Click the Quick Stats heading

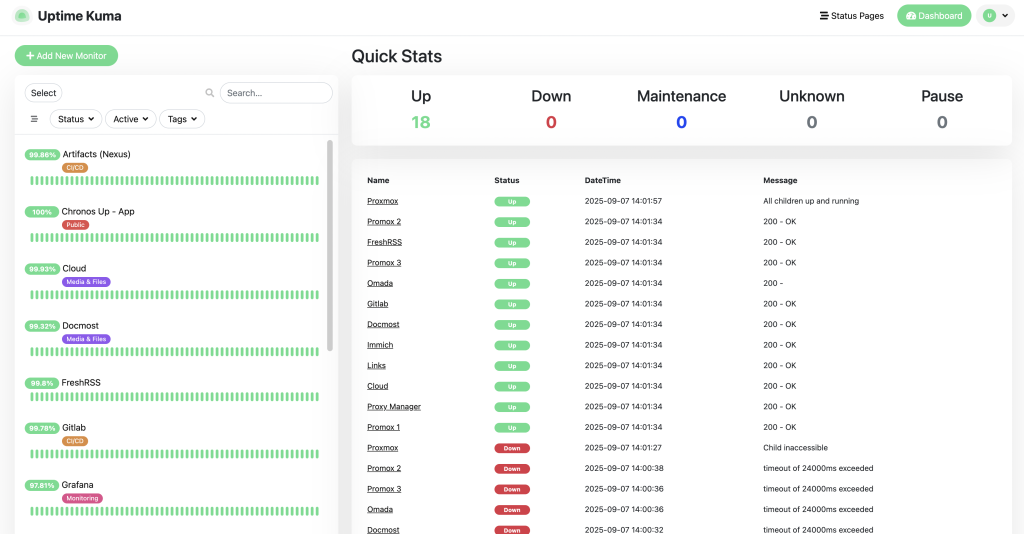397,56
